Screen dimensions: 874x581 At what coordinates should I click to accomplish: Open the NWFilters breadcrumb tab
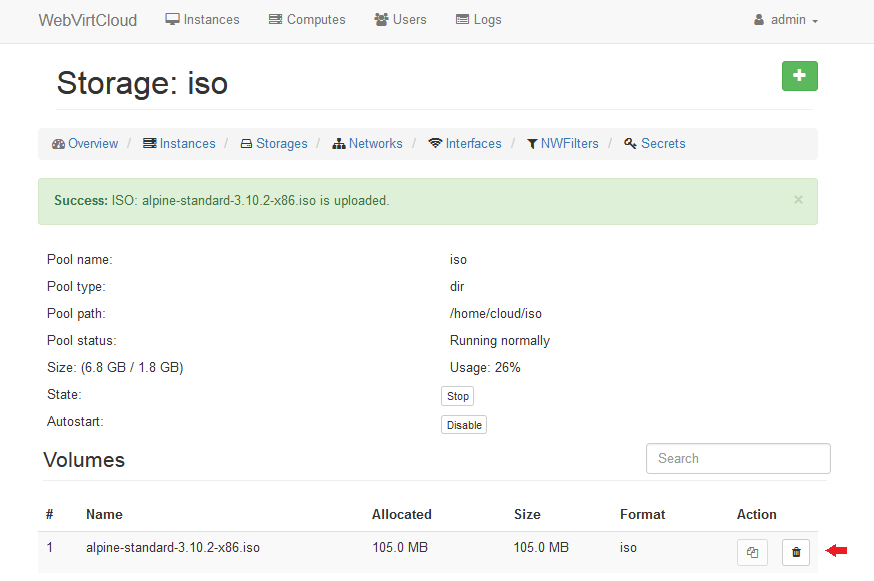pyautogui.click(x=562, y=144)
